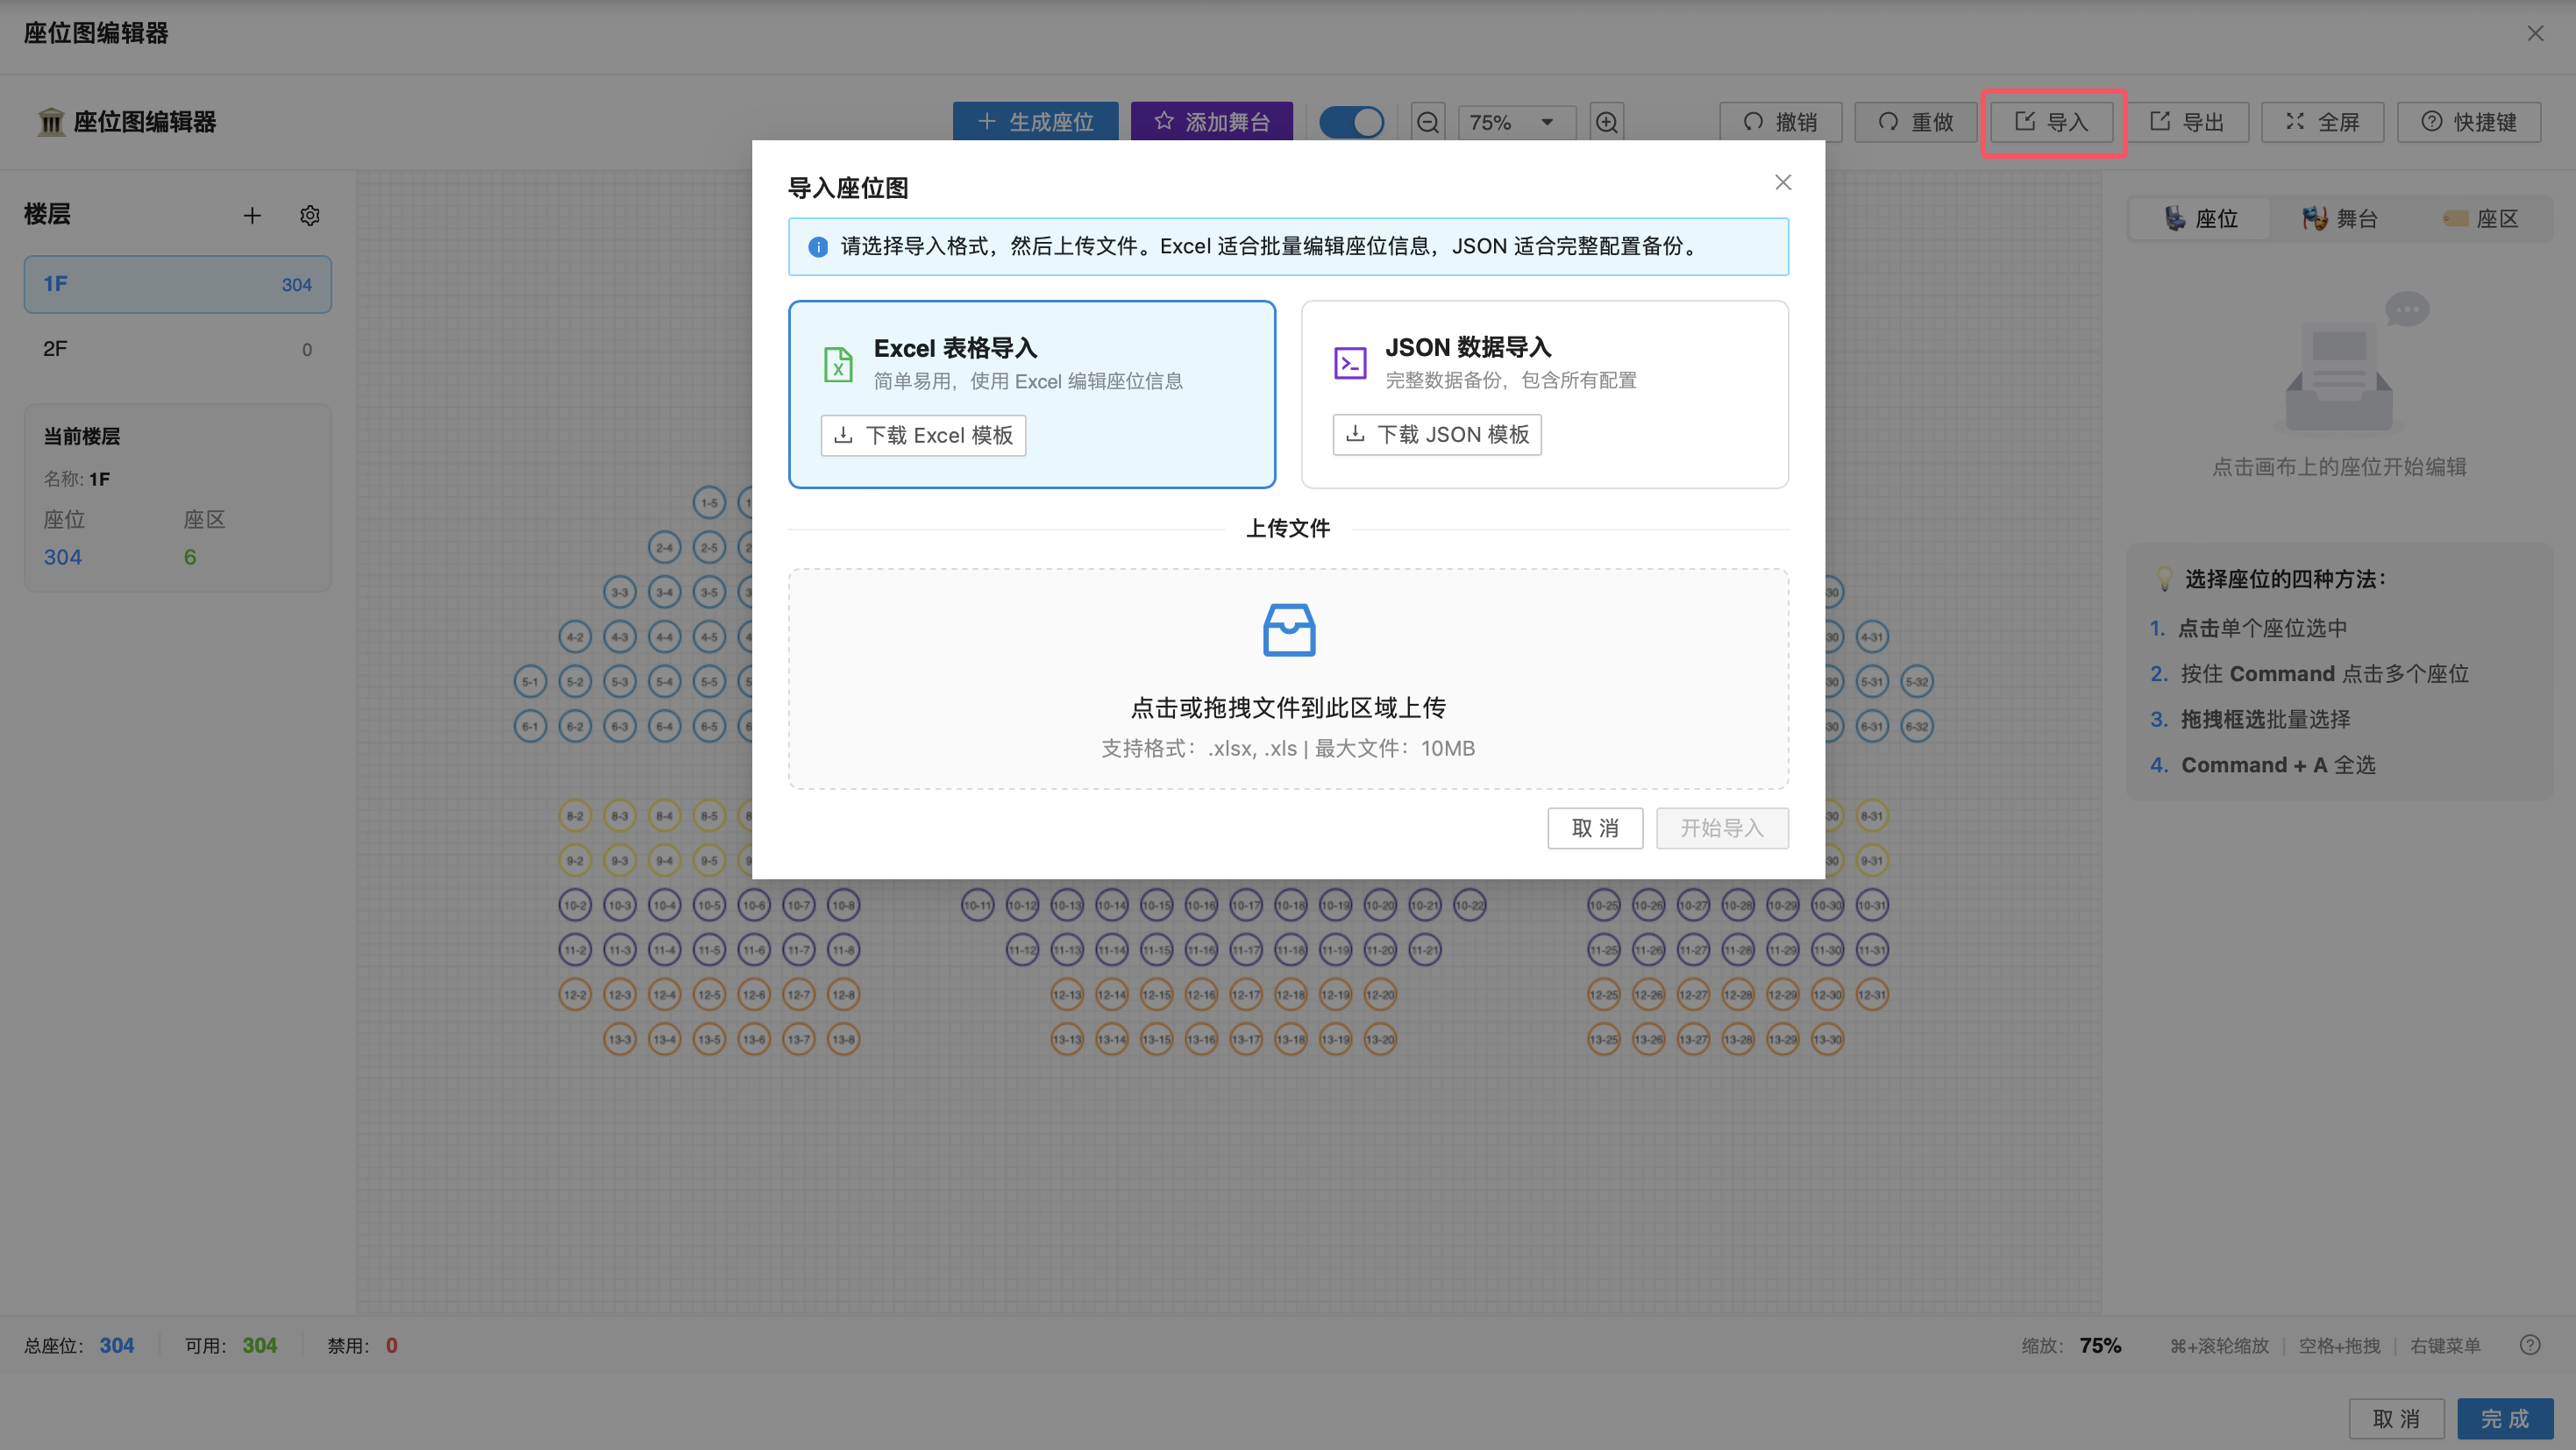The height and width of the screenshot is (1450, 2576).
Task: Click the upload inbox icon
Action: (x=1288, y=630)
